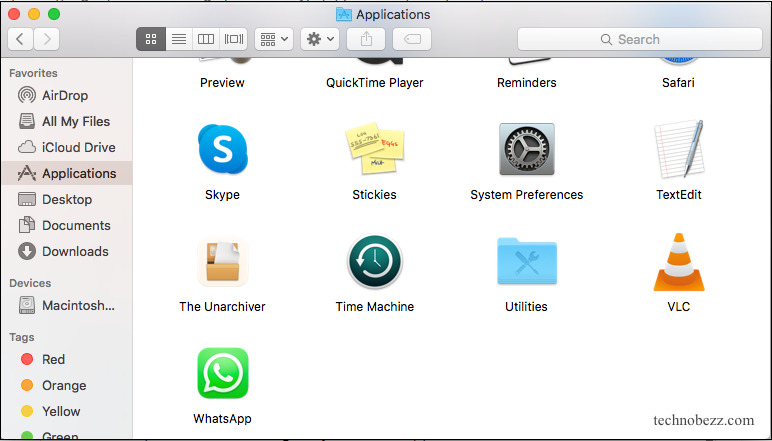
Task: Click the Desktop sidebar icon
Action: pos(27,199)
